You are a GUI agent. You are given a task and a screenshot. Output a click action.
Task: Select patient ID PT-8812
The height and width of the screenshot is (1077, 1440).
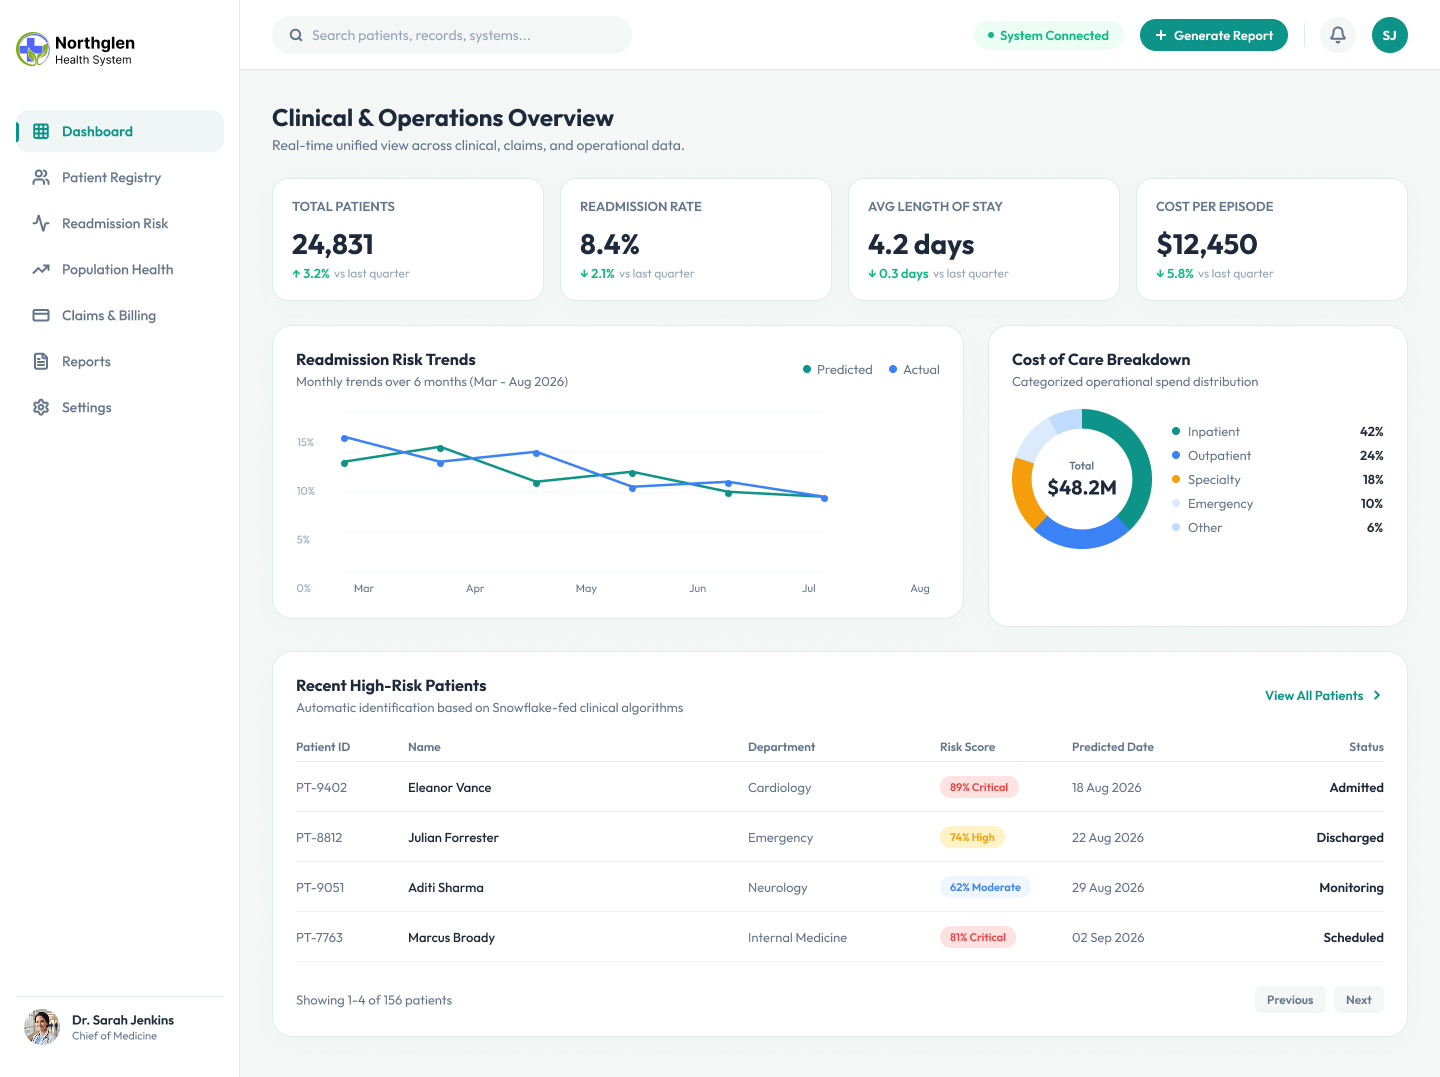[319, 837]
